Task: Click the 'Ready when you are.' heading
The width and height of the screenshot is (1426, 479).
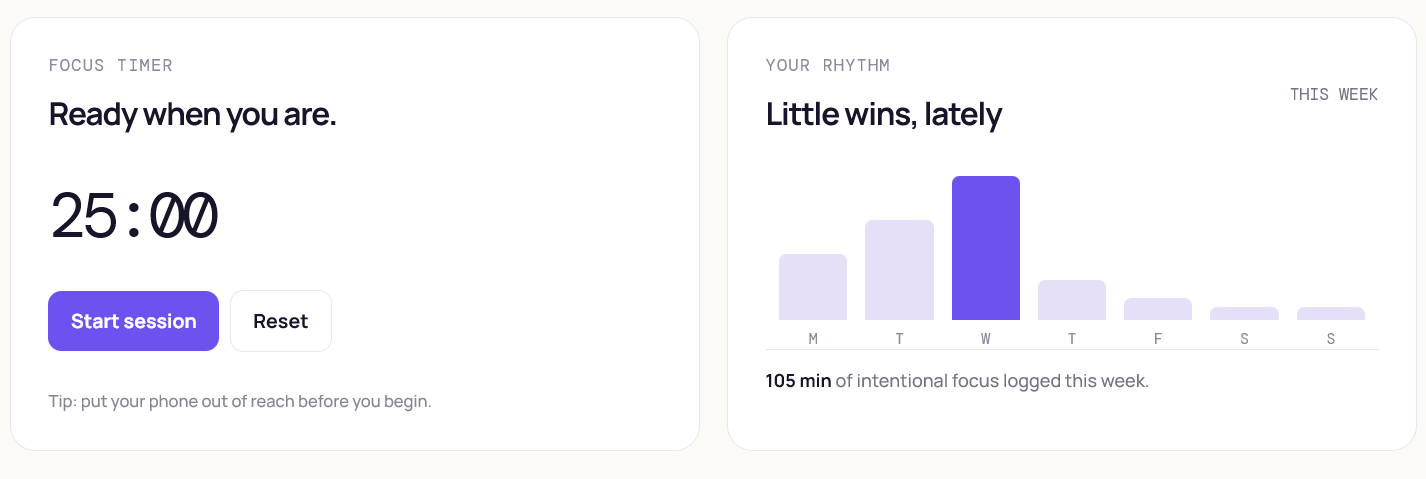Action: click(x=193, y=114)
